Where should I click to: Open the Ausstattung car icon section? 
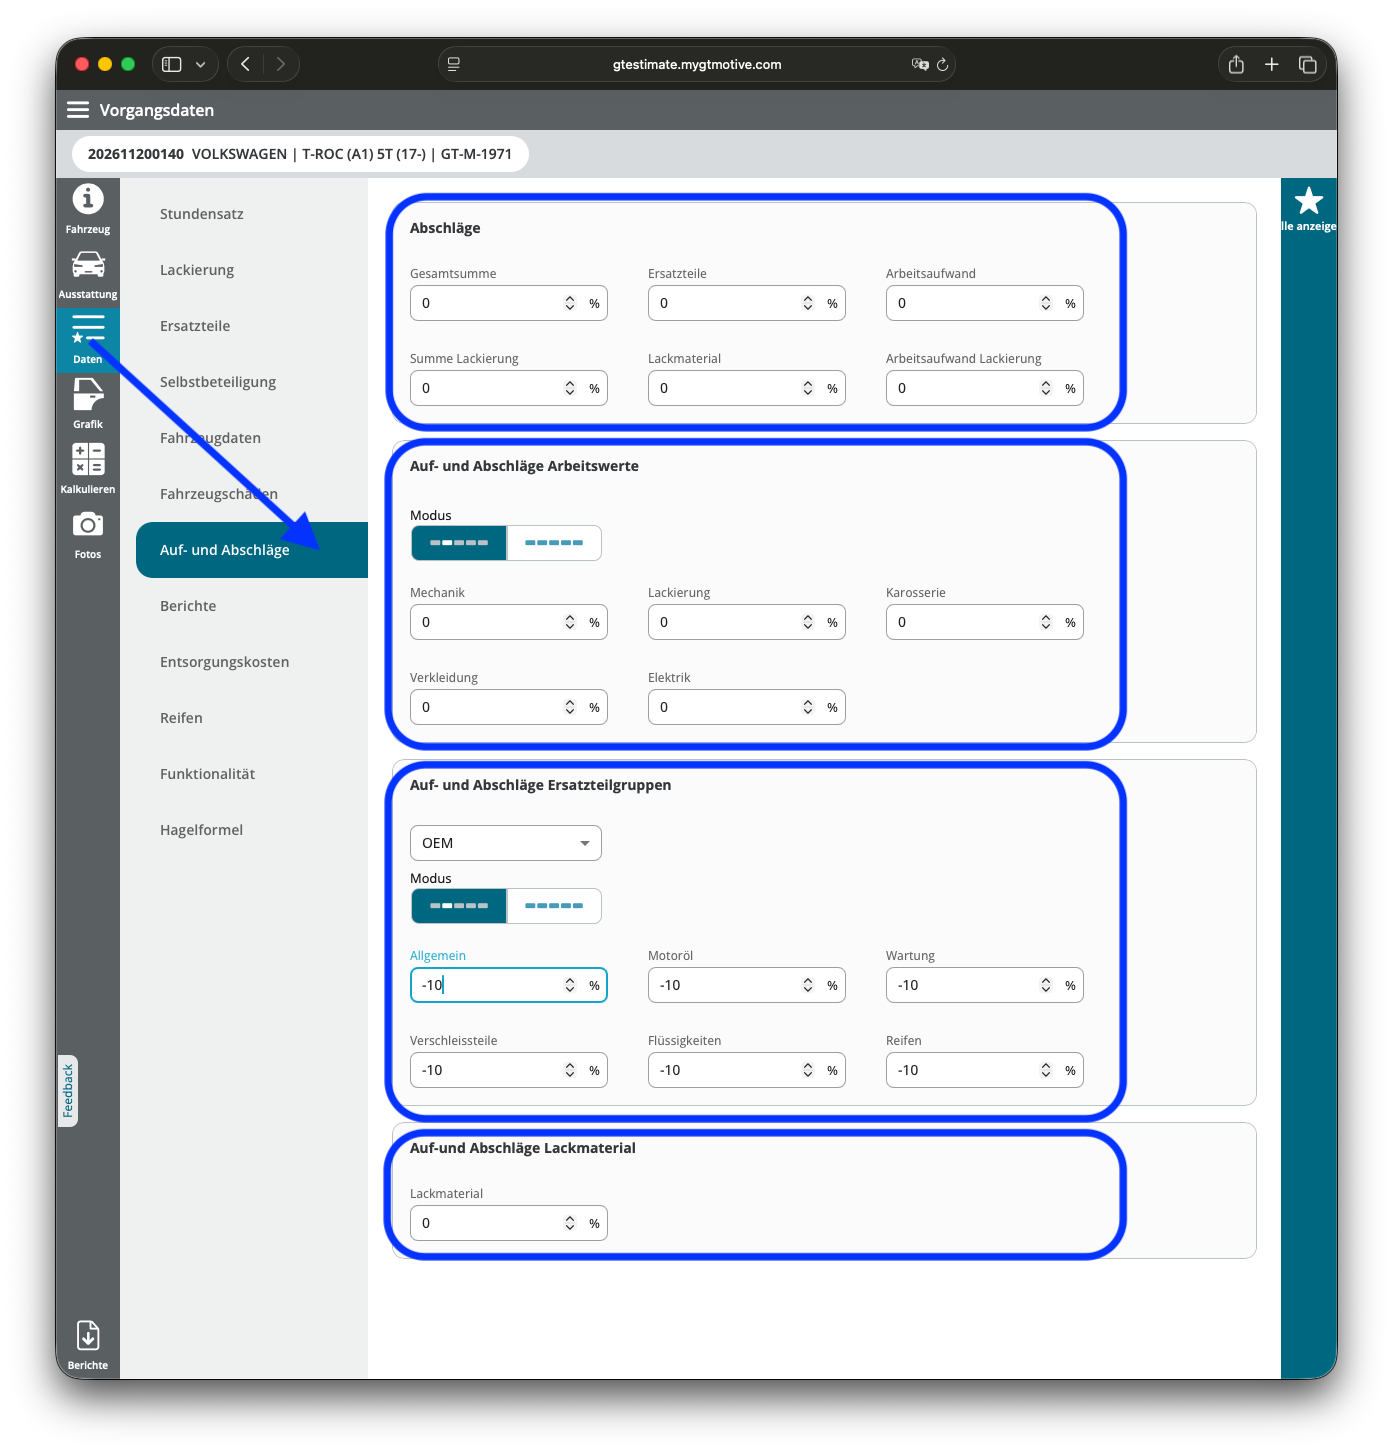click(88, 274)
